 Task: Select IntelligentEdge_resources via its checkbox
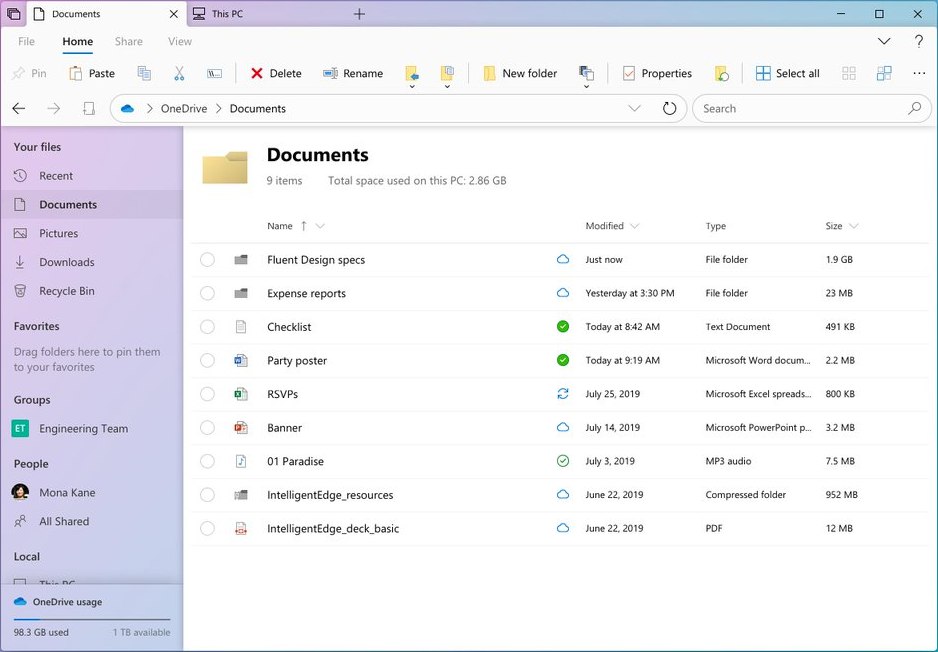pos(208,495)
